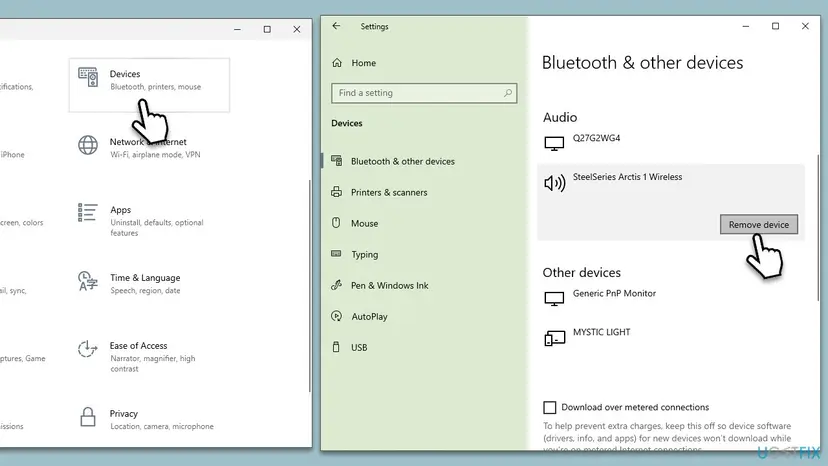Click the Bluetooth & other devices sidebar icon
The height and width of the screenshot is (466, 828).
tap(337, 161)
